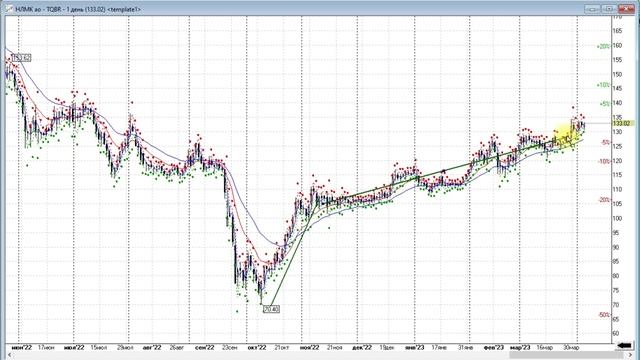Click the окт'22 date label on the time axis
The height and width of the screenshot is (360, 640).
257,347
